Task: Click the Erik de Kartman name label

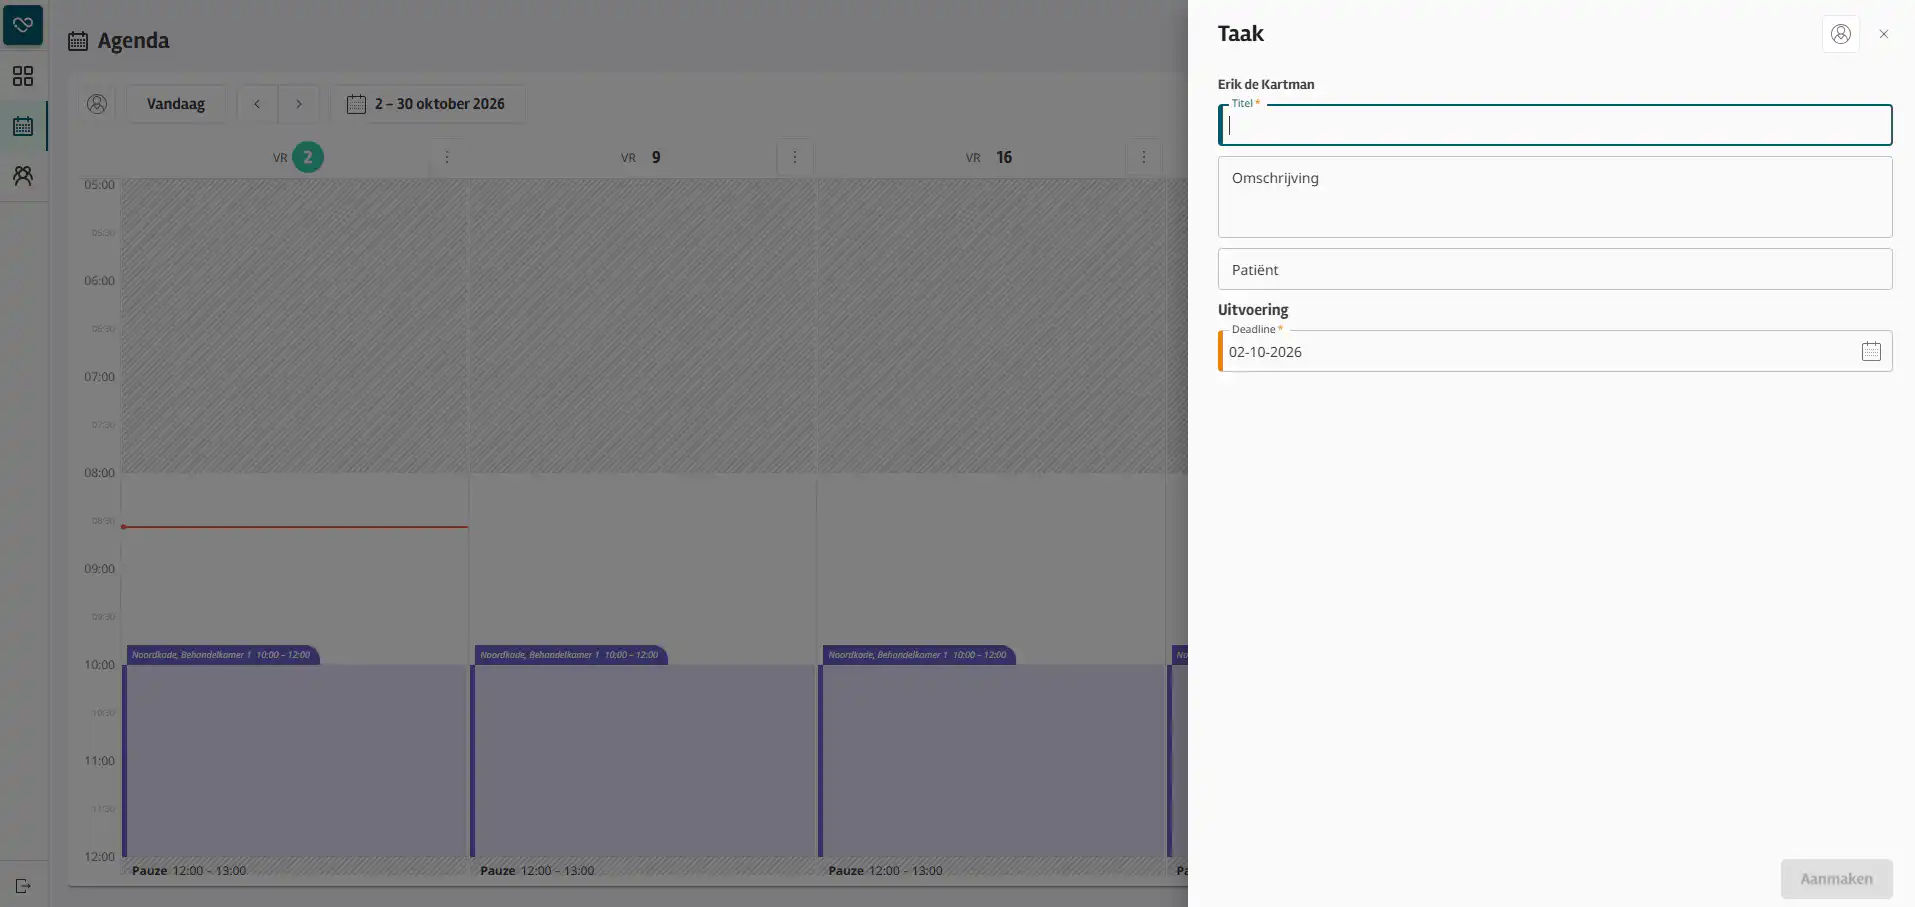Action: click(1266, 85)
